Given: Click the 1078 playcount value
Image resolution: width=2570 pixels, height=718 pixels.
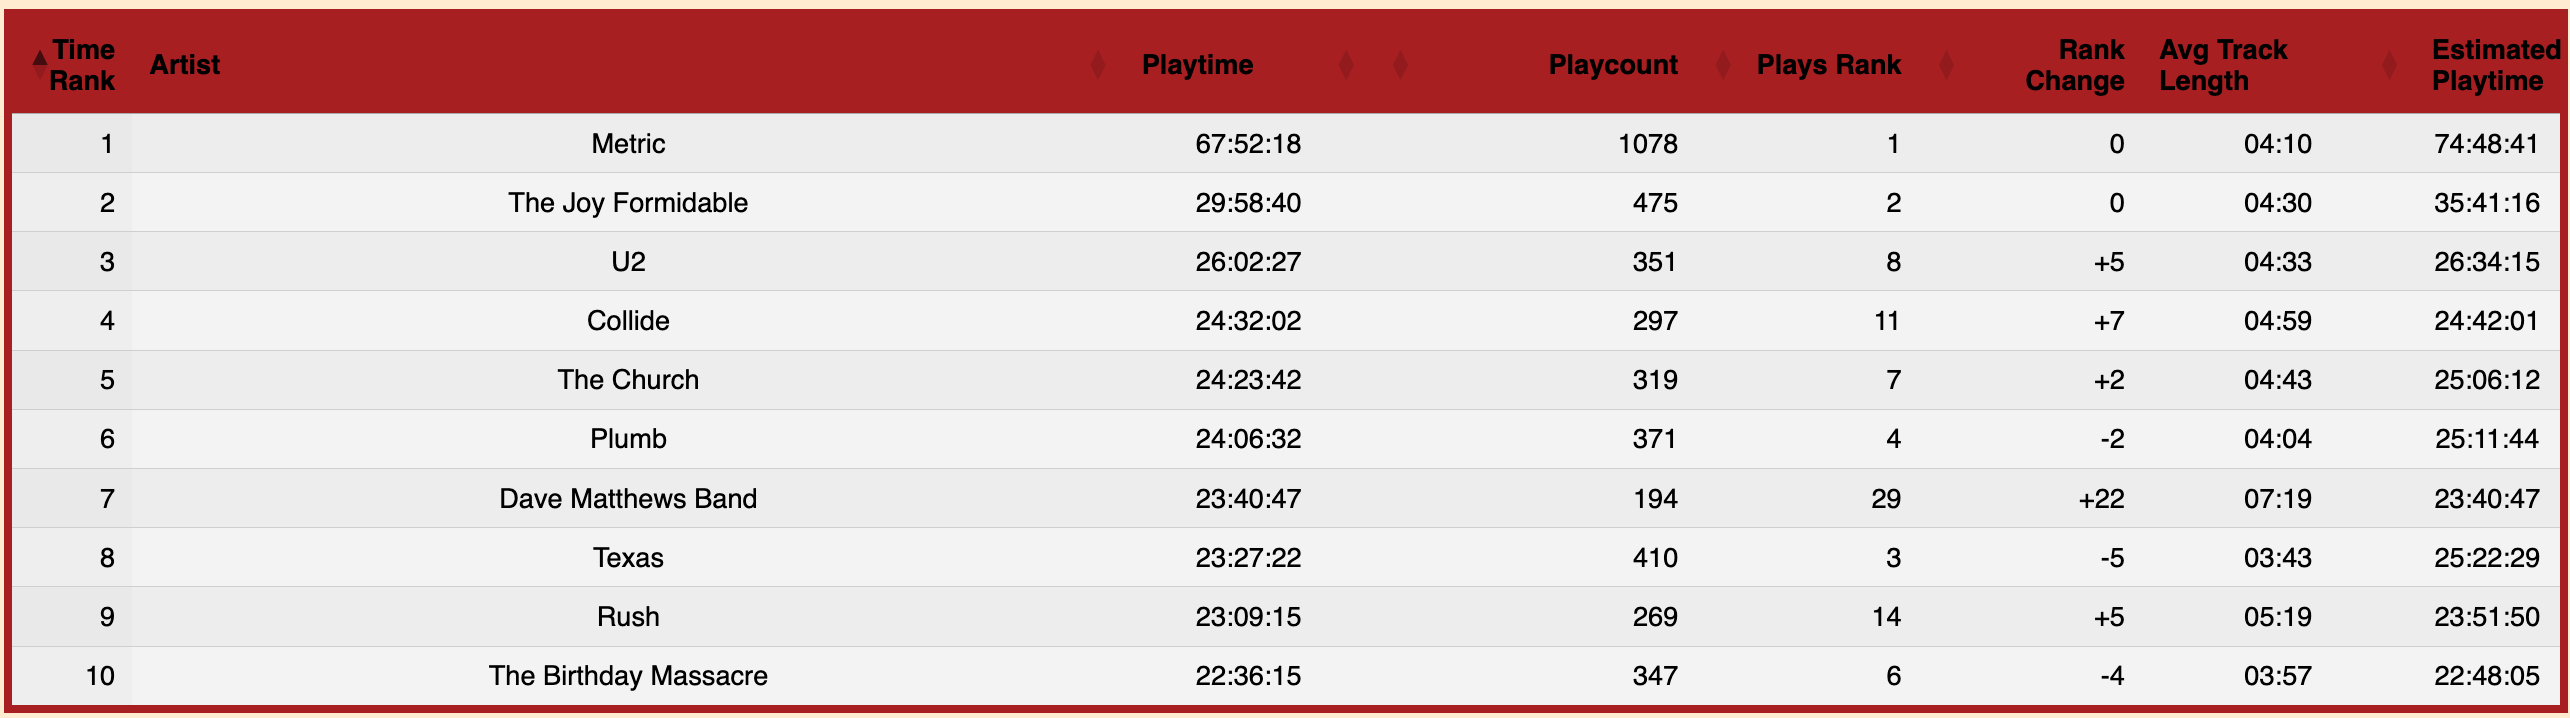Looking at the screenshot, I should click(1647, 144).
